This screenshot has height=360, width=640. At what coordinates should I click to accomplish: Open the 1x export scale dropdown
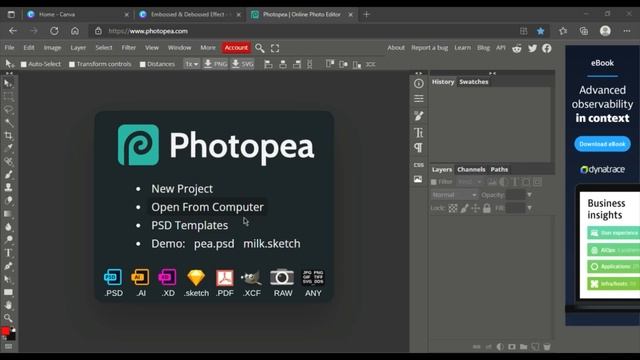click(191, 64)
